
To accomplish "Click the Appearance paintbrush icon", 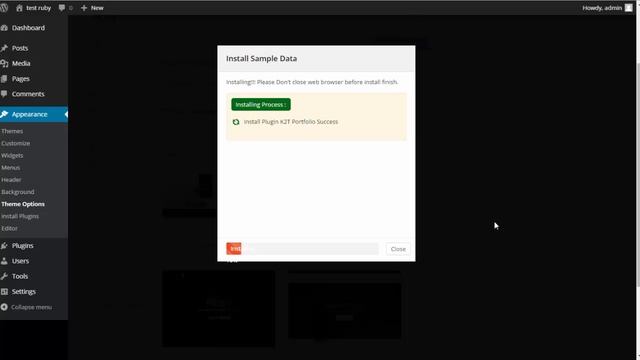I will pyautogui.click(x=4, y=114).
